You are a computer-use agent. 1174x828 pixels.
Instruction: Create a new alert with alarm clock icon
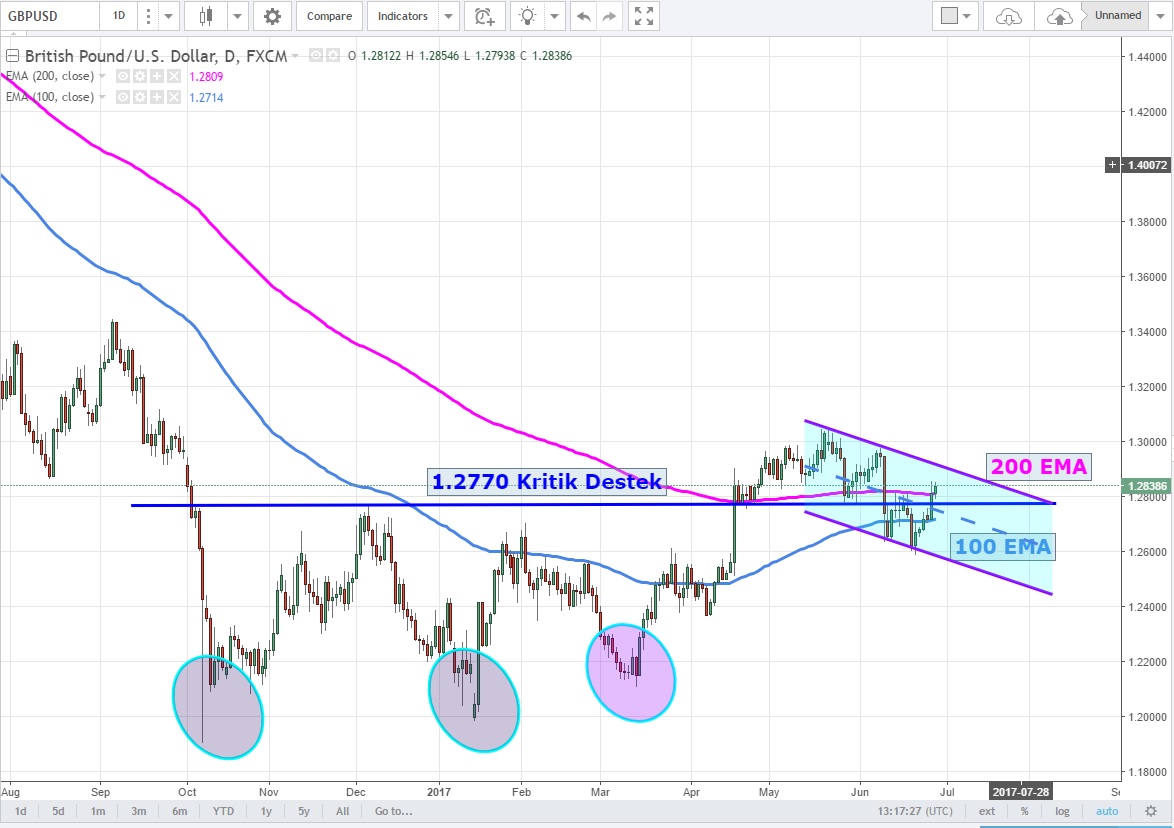(x=484, y=16)
